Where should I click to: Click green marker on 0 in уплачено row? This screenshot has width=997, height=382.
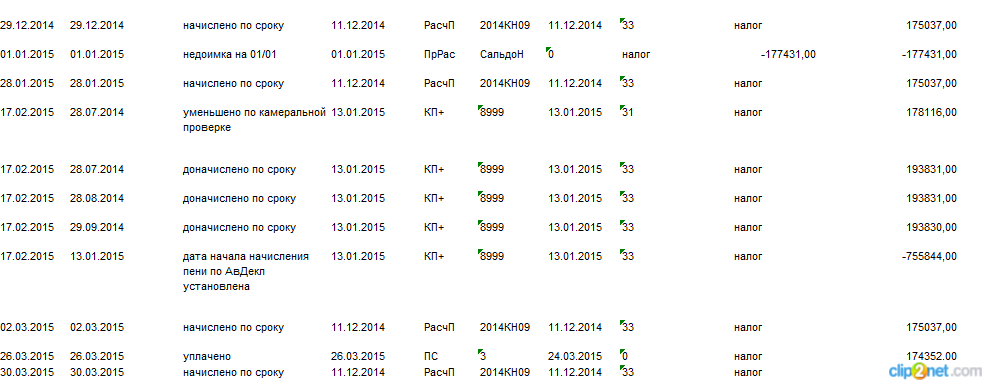point(622,352)
